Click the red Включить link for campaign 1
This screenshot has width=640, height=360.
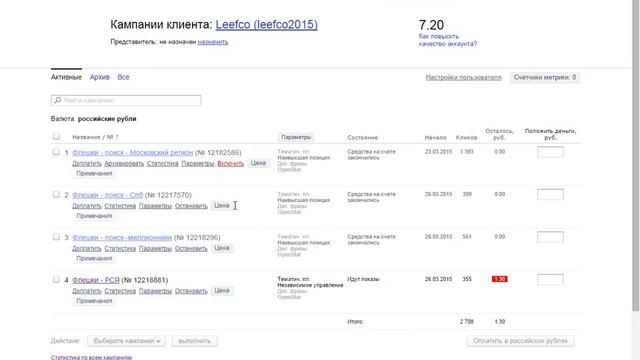tap(231, 163)
